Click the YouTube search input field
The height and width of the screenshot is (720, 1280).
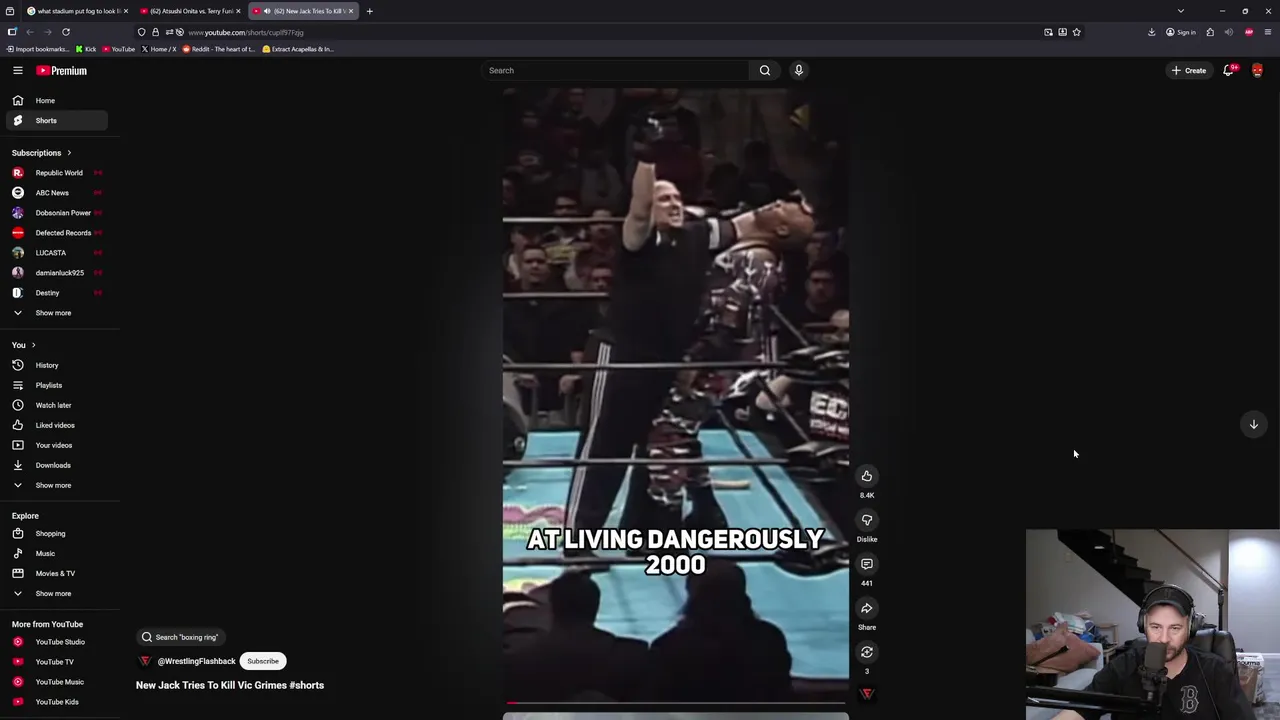click(x=615, y=70)
